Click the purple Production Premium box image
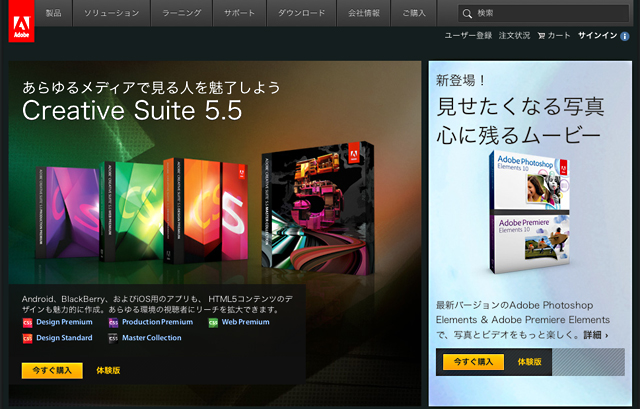The height and width of the screenshot is (409, 640). 68,212
